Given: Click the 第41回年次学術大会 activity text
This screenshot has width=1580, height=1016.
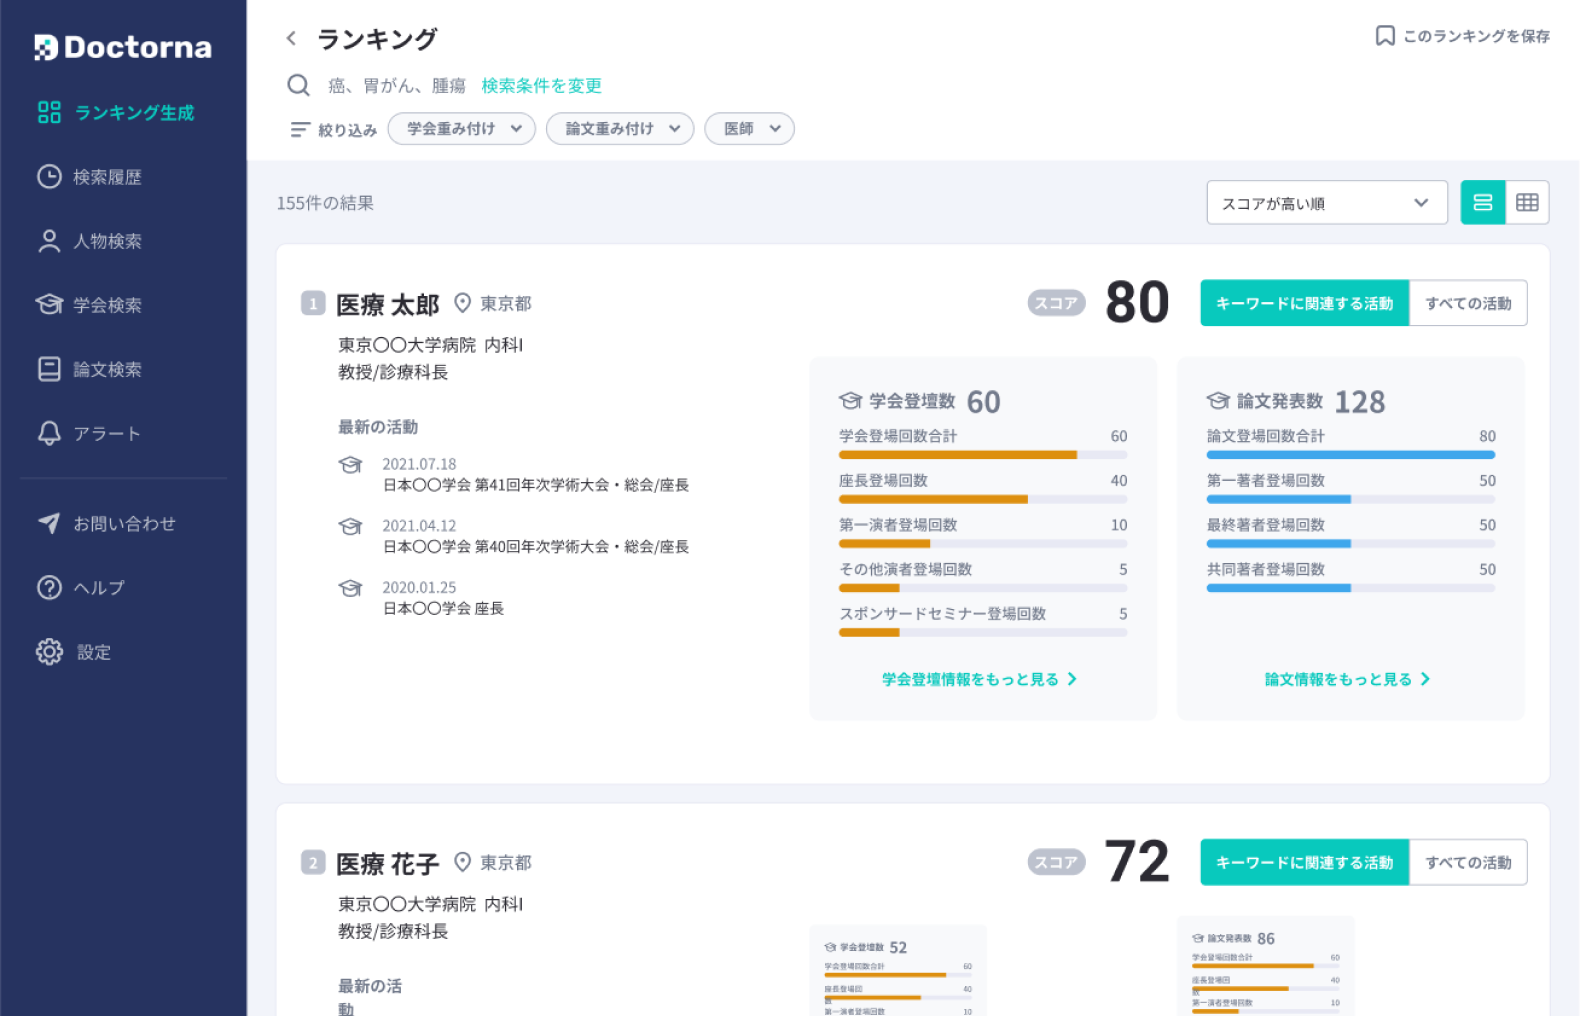Looking at the screenshot, I should [536, 485].
